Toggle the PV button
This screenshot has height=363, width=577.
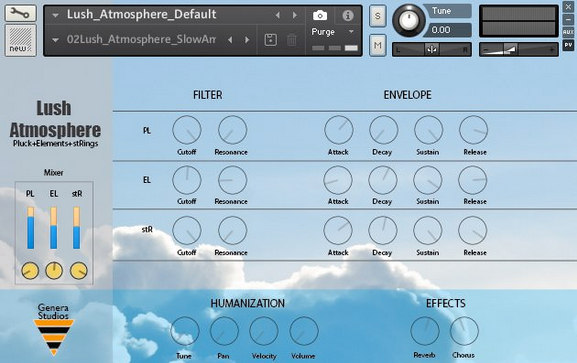[568, 45]
